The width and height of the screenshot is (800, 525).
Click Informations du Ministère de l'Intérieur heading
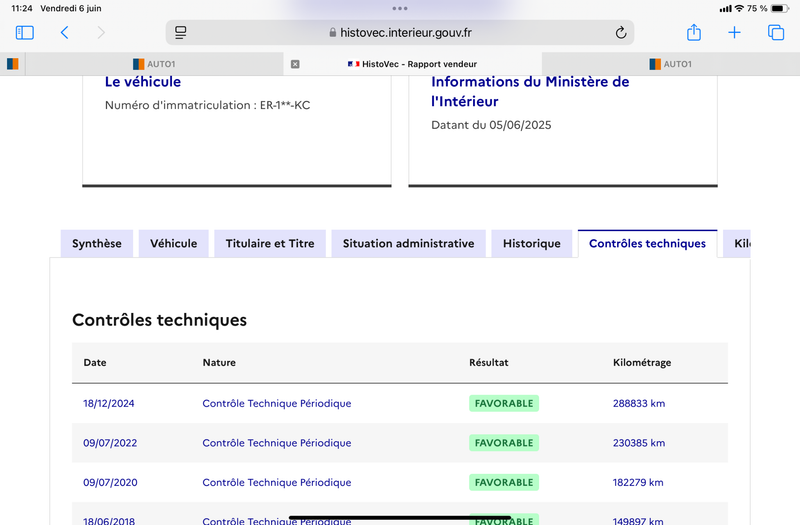[x=530, y=91]
